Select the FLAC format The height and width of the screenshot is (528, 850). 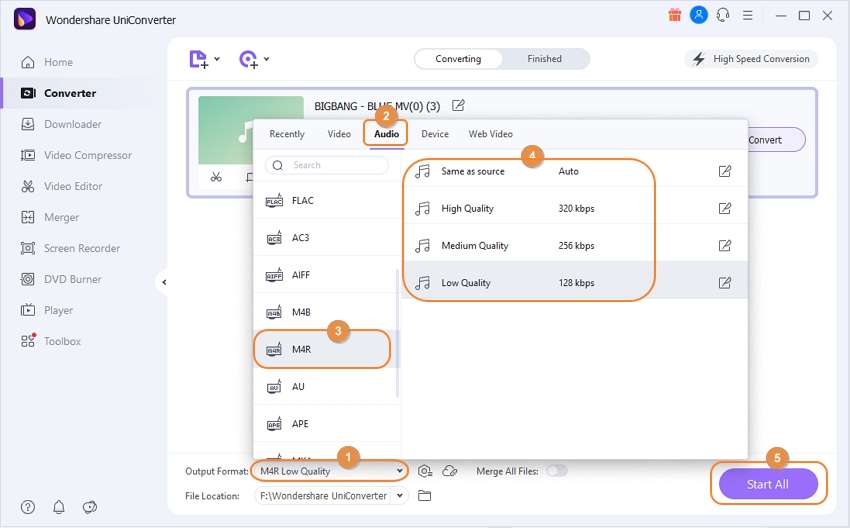(x=326, y=201)
